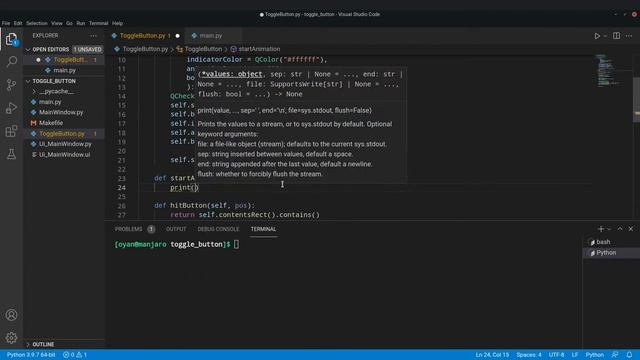Image resolution: width=640 pixels, height=360 pixels.
Task: Open the File menu
Action: 6,23
